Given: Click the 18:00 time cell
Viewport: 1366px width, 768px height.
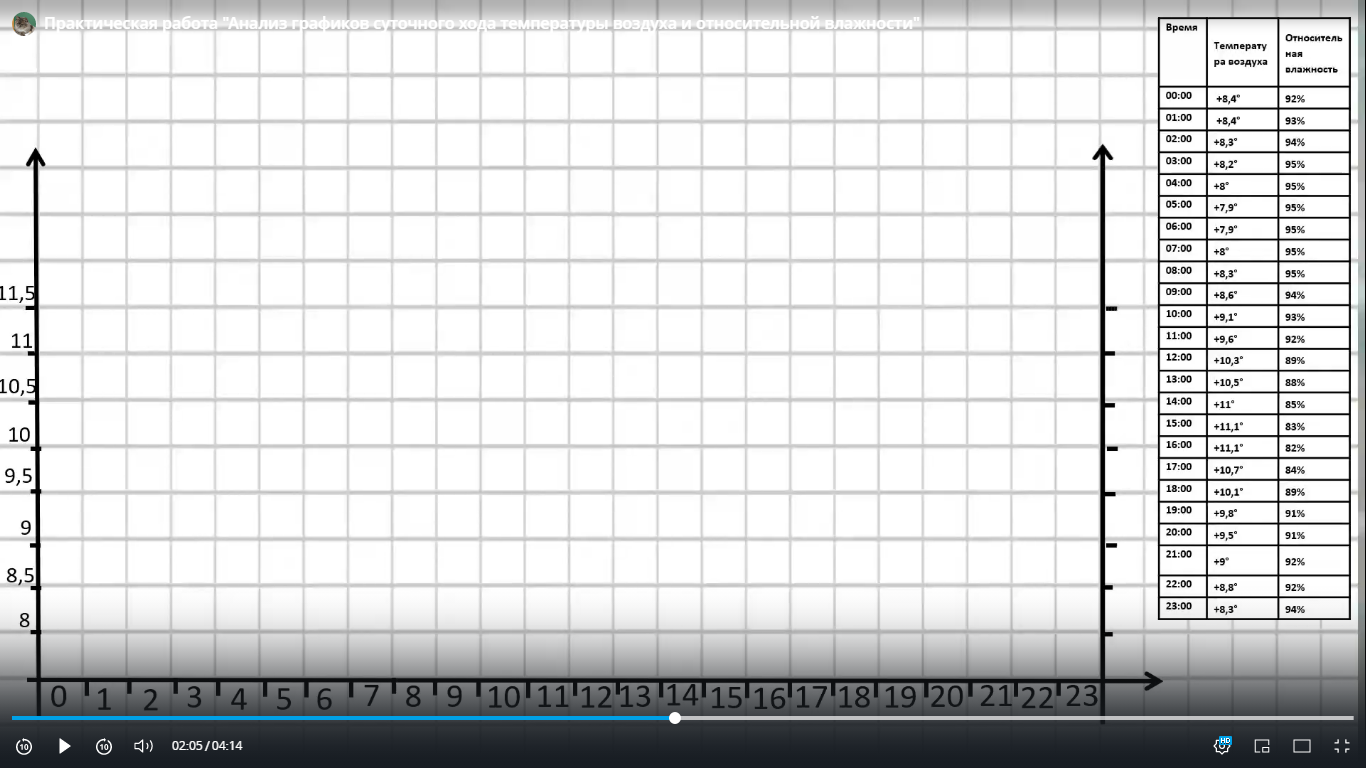Looking at the screenshot, I should [1182, 490].
